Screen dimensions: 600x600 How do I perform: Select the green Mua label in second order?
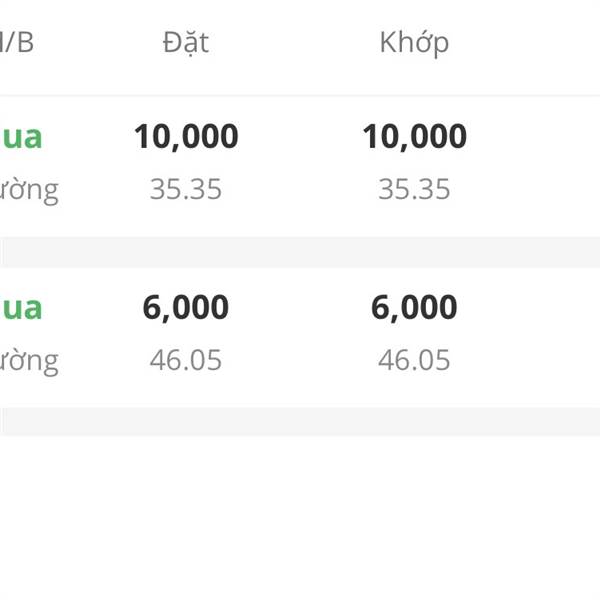coord(21,308)
